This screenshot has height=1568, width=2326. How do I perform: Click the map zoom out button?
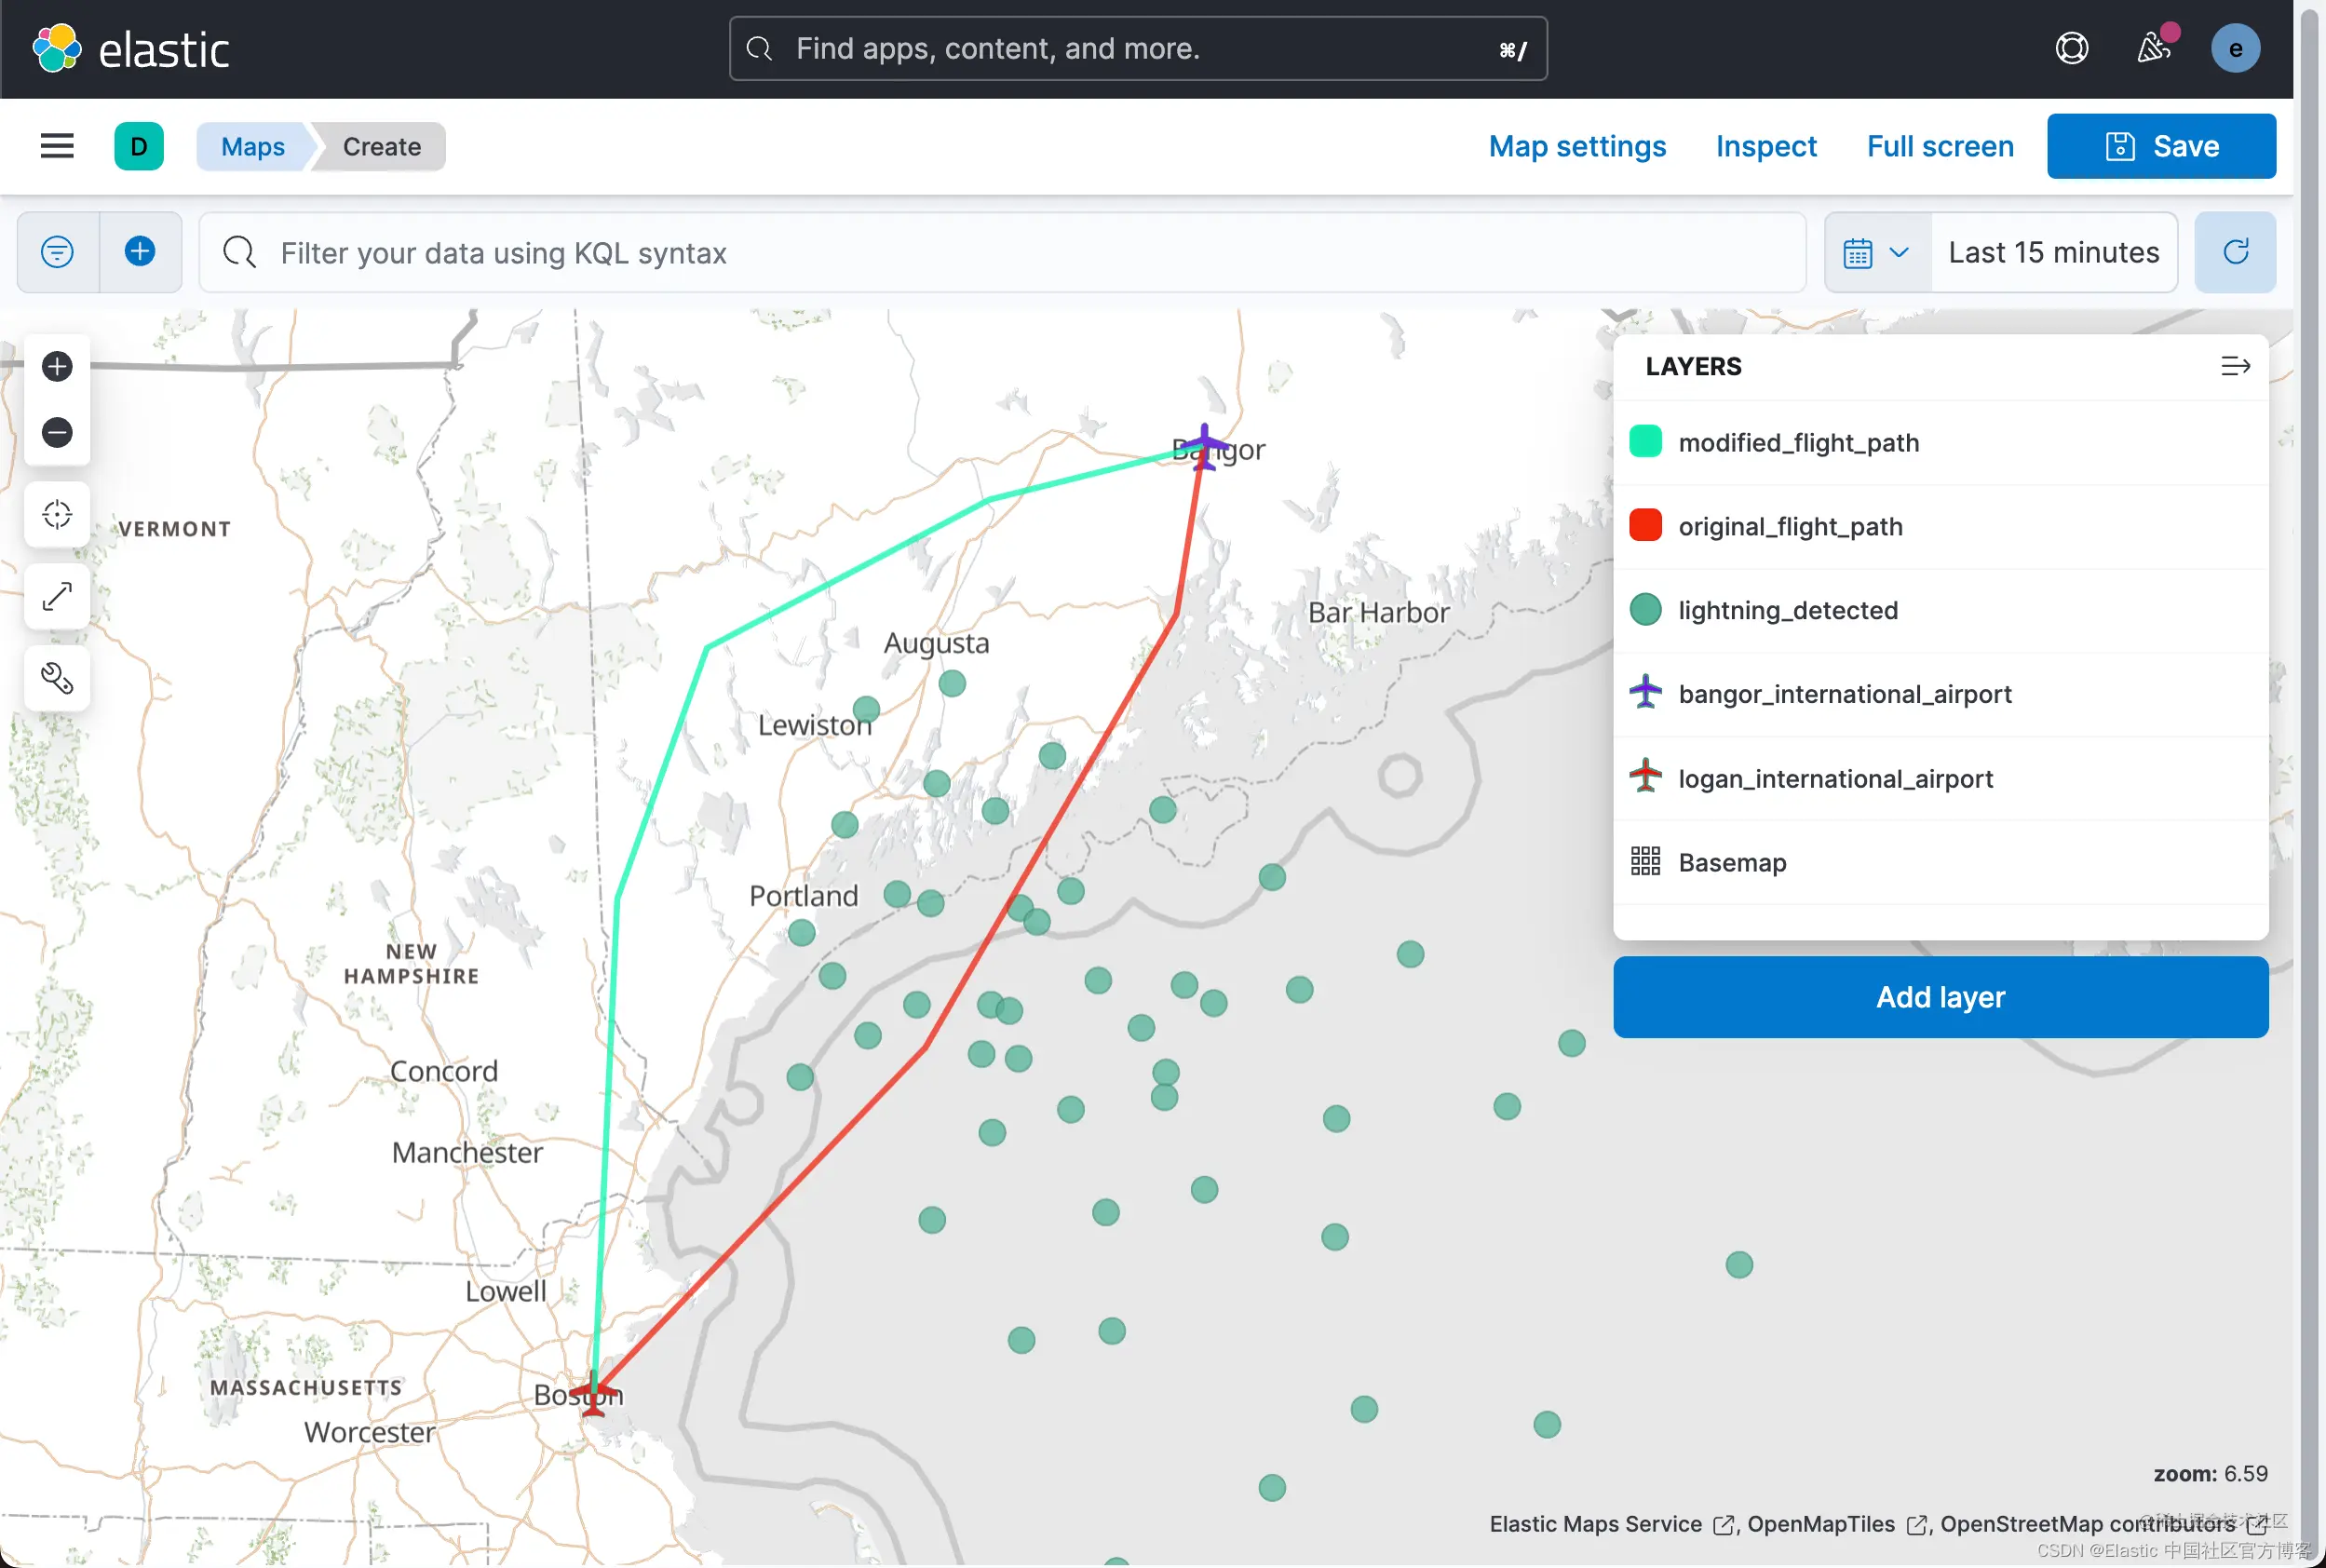(57, 433)
